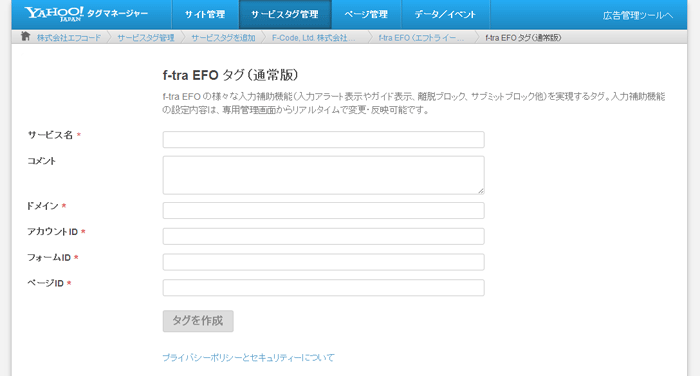Click 株式会社エフコード breadcrumb link

(69, 38)
